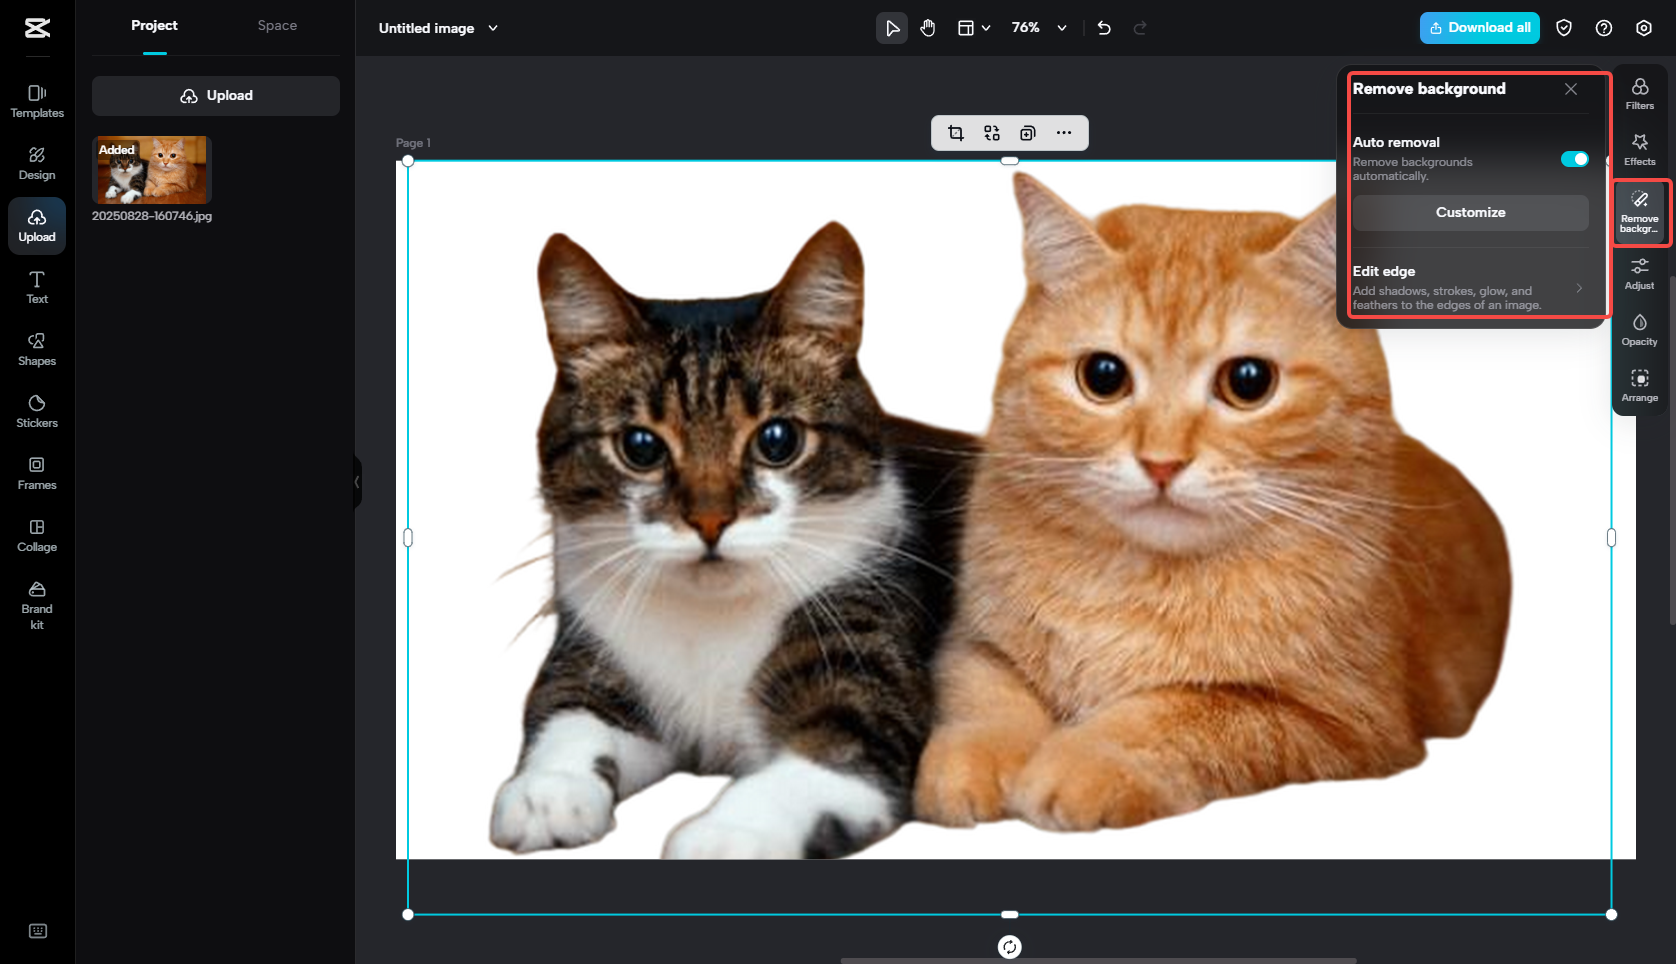Click the Download all button
Screen dimensions: 1676x964
click(x=1479, y=28)
